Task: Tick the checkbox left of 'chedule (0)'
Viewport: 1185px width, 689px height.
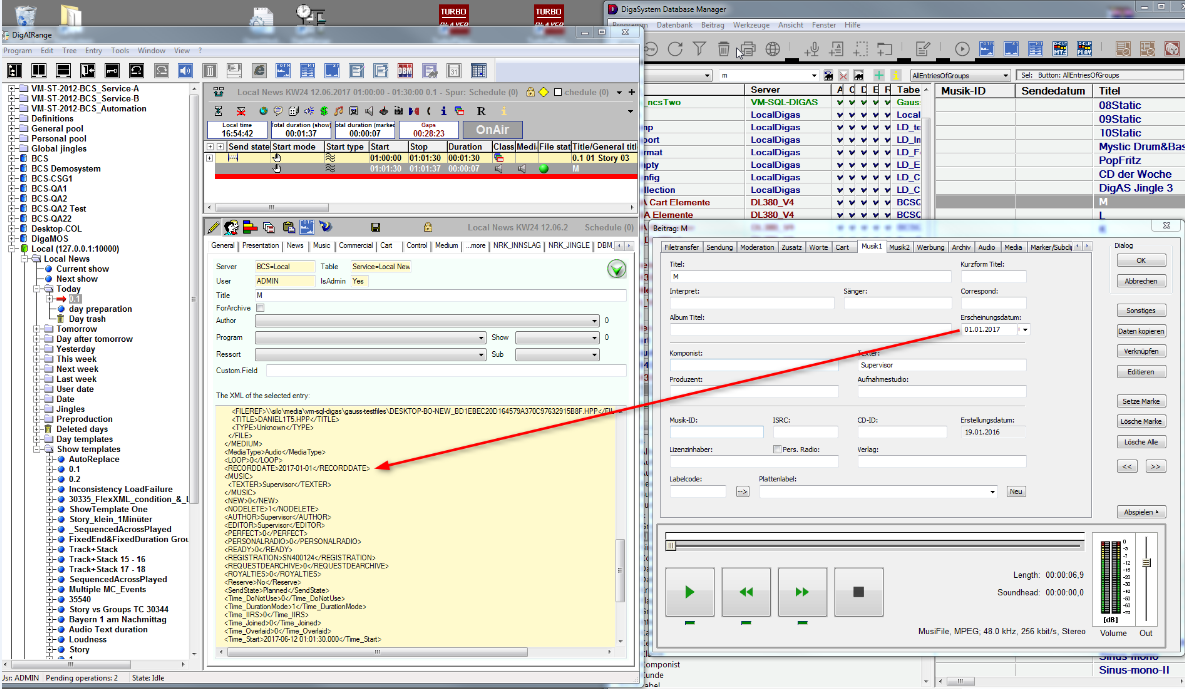Action: (x=558, y=92)
